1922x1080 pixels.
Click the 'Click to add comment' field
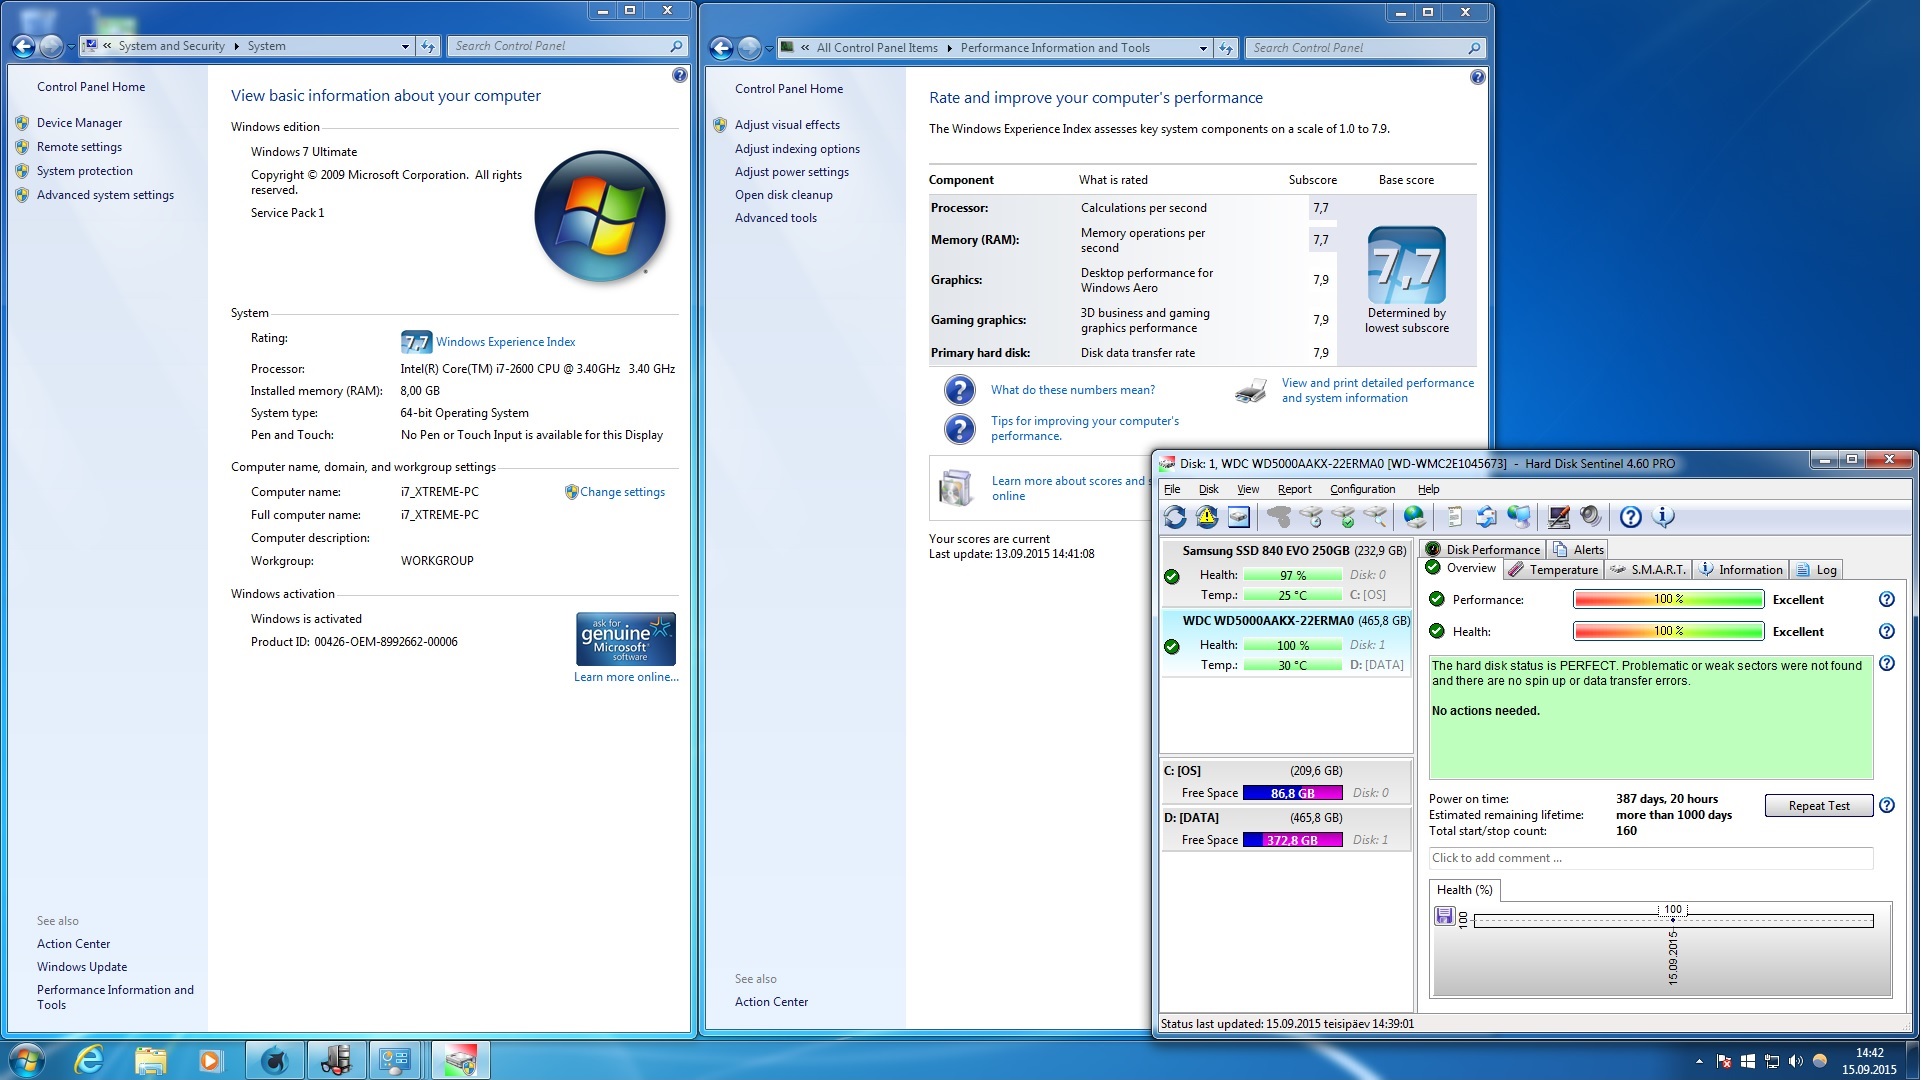coord(1650,858)
